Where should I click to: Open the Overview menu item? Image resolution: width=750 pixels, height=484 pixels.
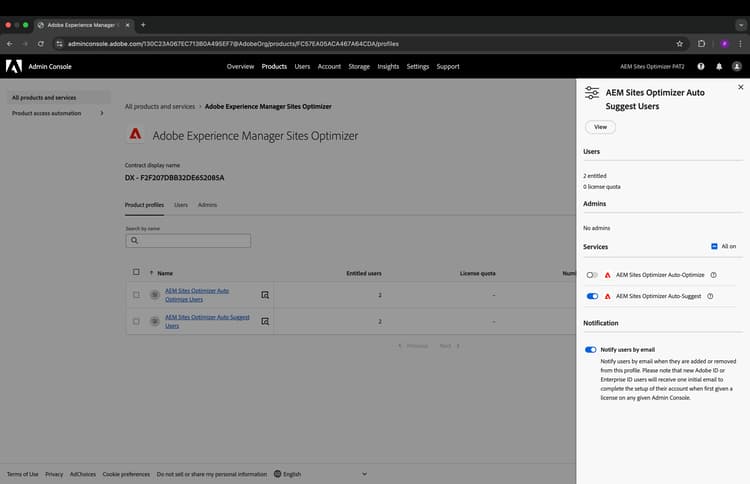click(x=240, y=66)
